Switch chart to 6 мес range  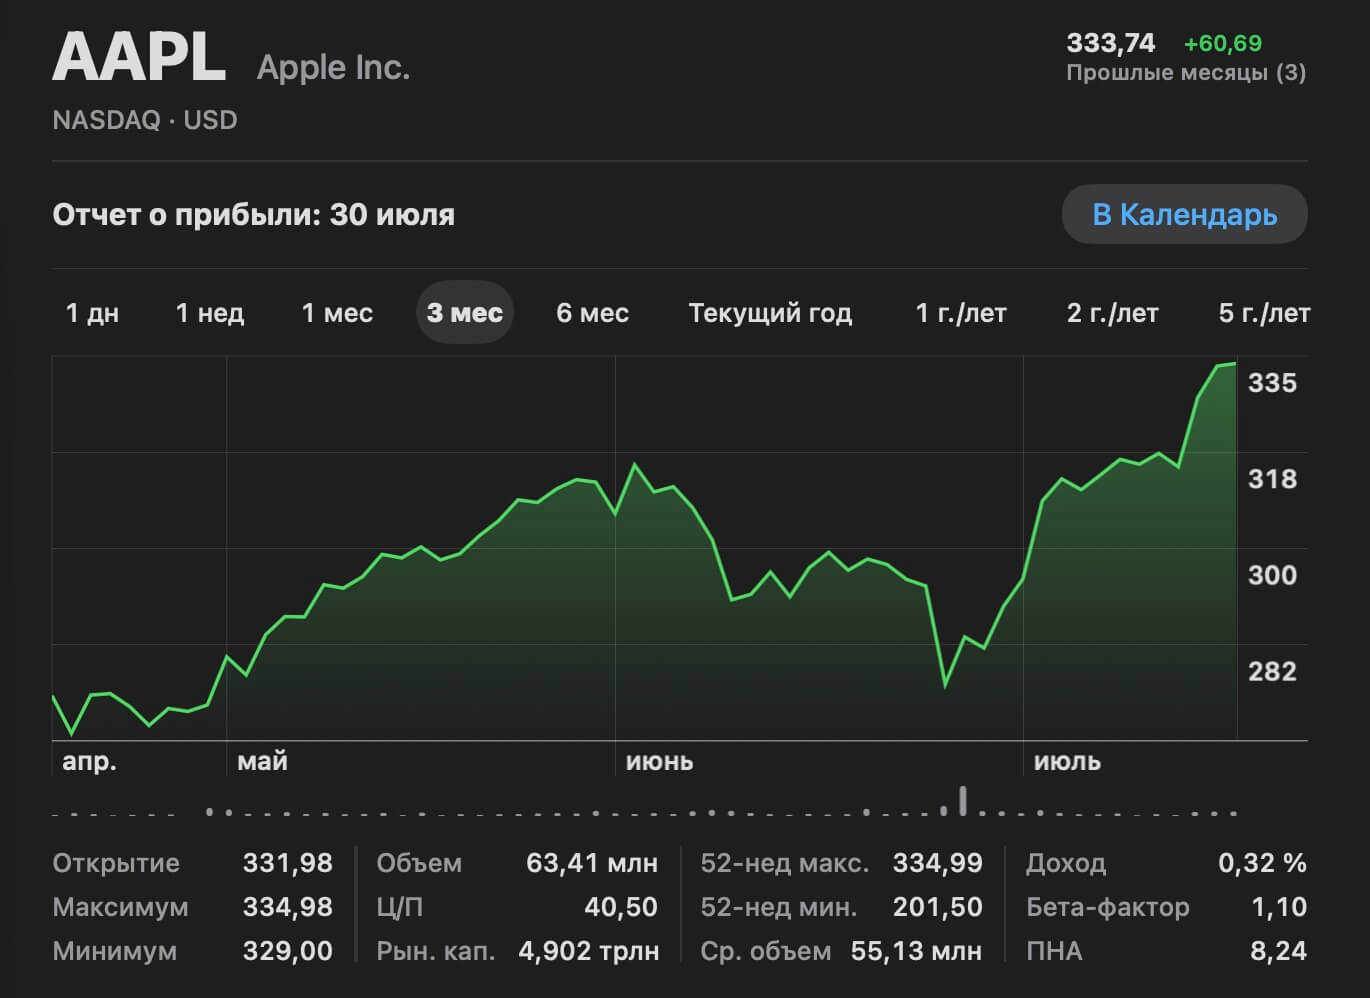click(592, 313)
